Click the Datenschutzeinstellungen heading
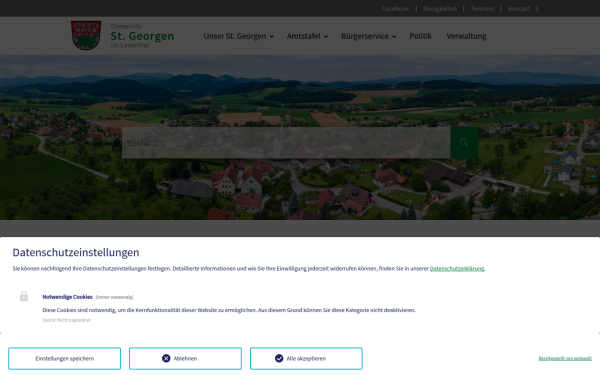Image resolution: width=600 pixels, height=375 pixels. [76, 253]
